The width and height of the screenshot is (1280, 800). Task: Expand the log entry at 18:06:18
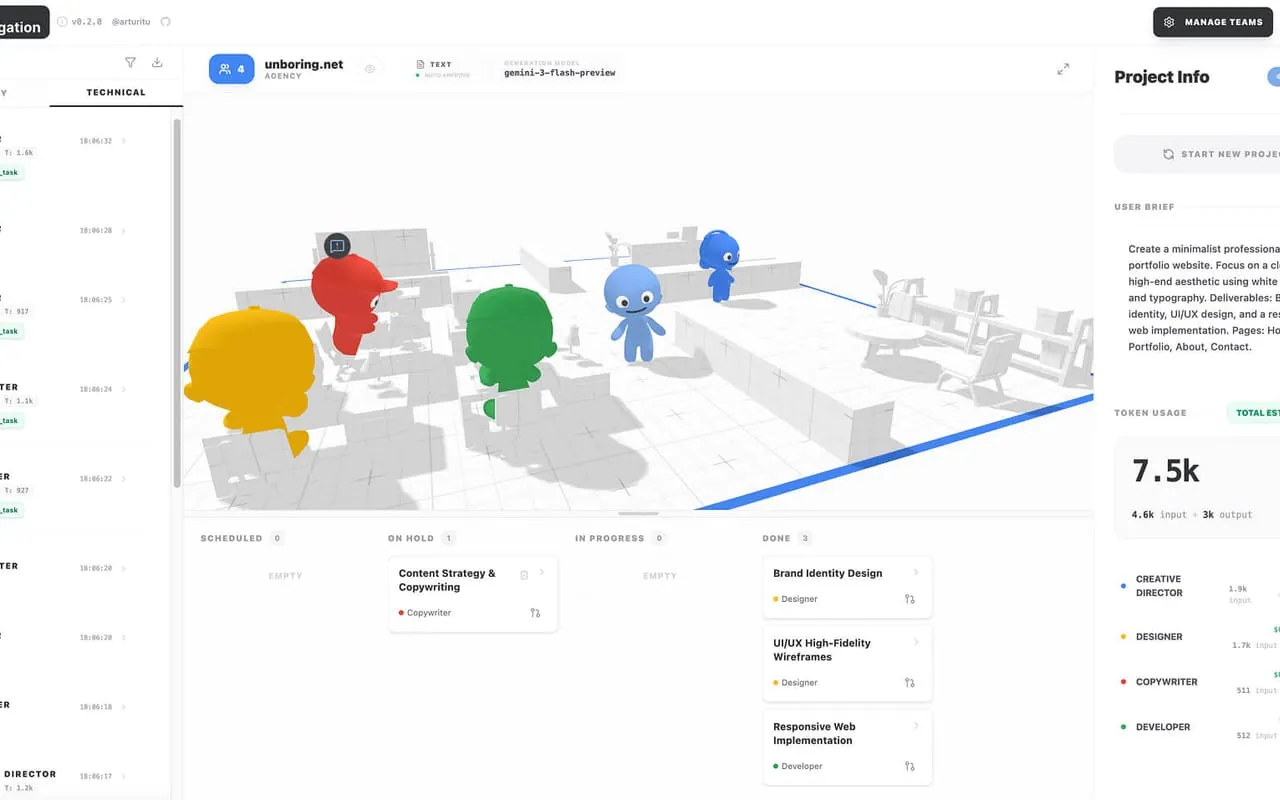pyautogui.click(x=124, y=707)
